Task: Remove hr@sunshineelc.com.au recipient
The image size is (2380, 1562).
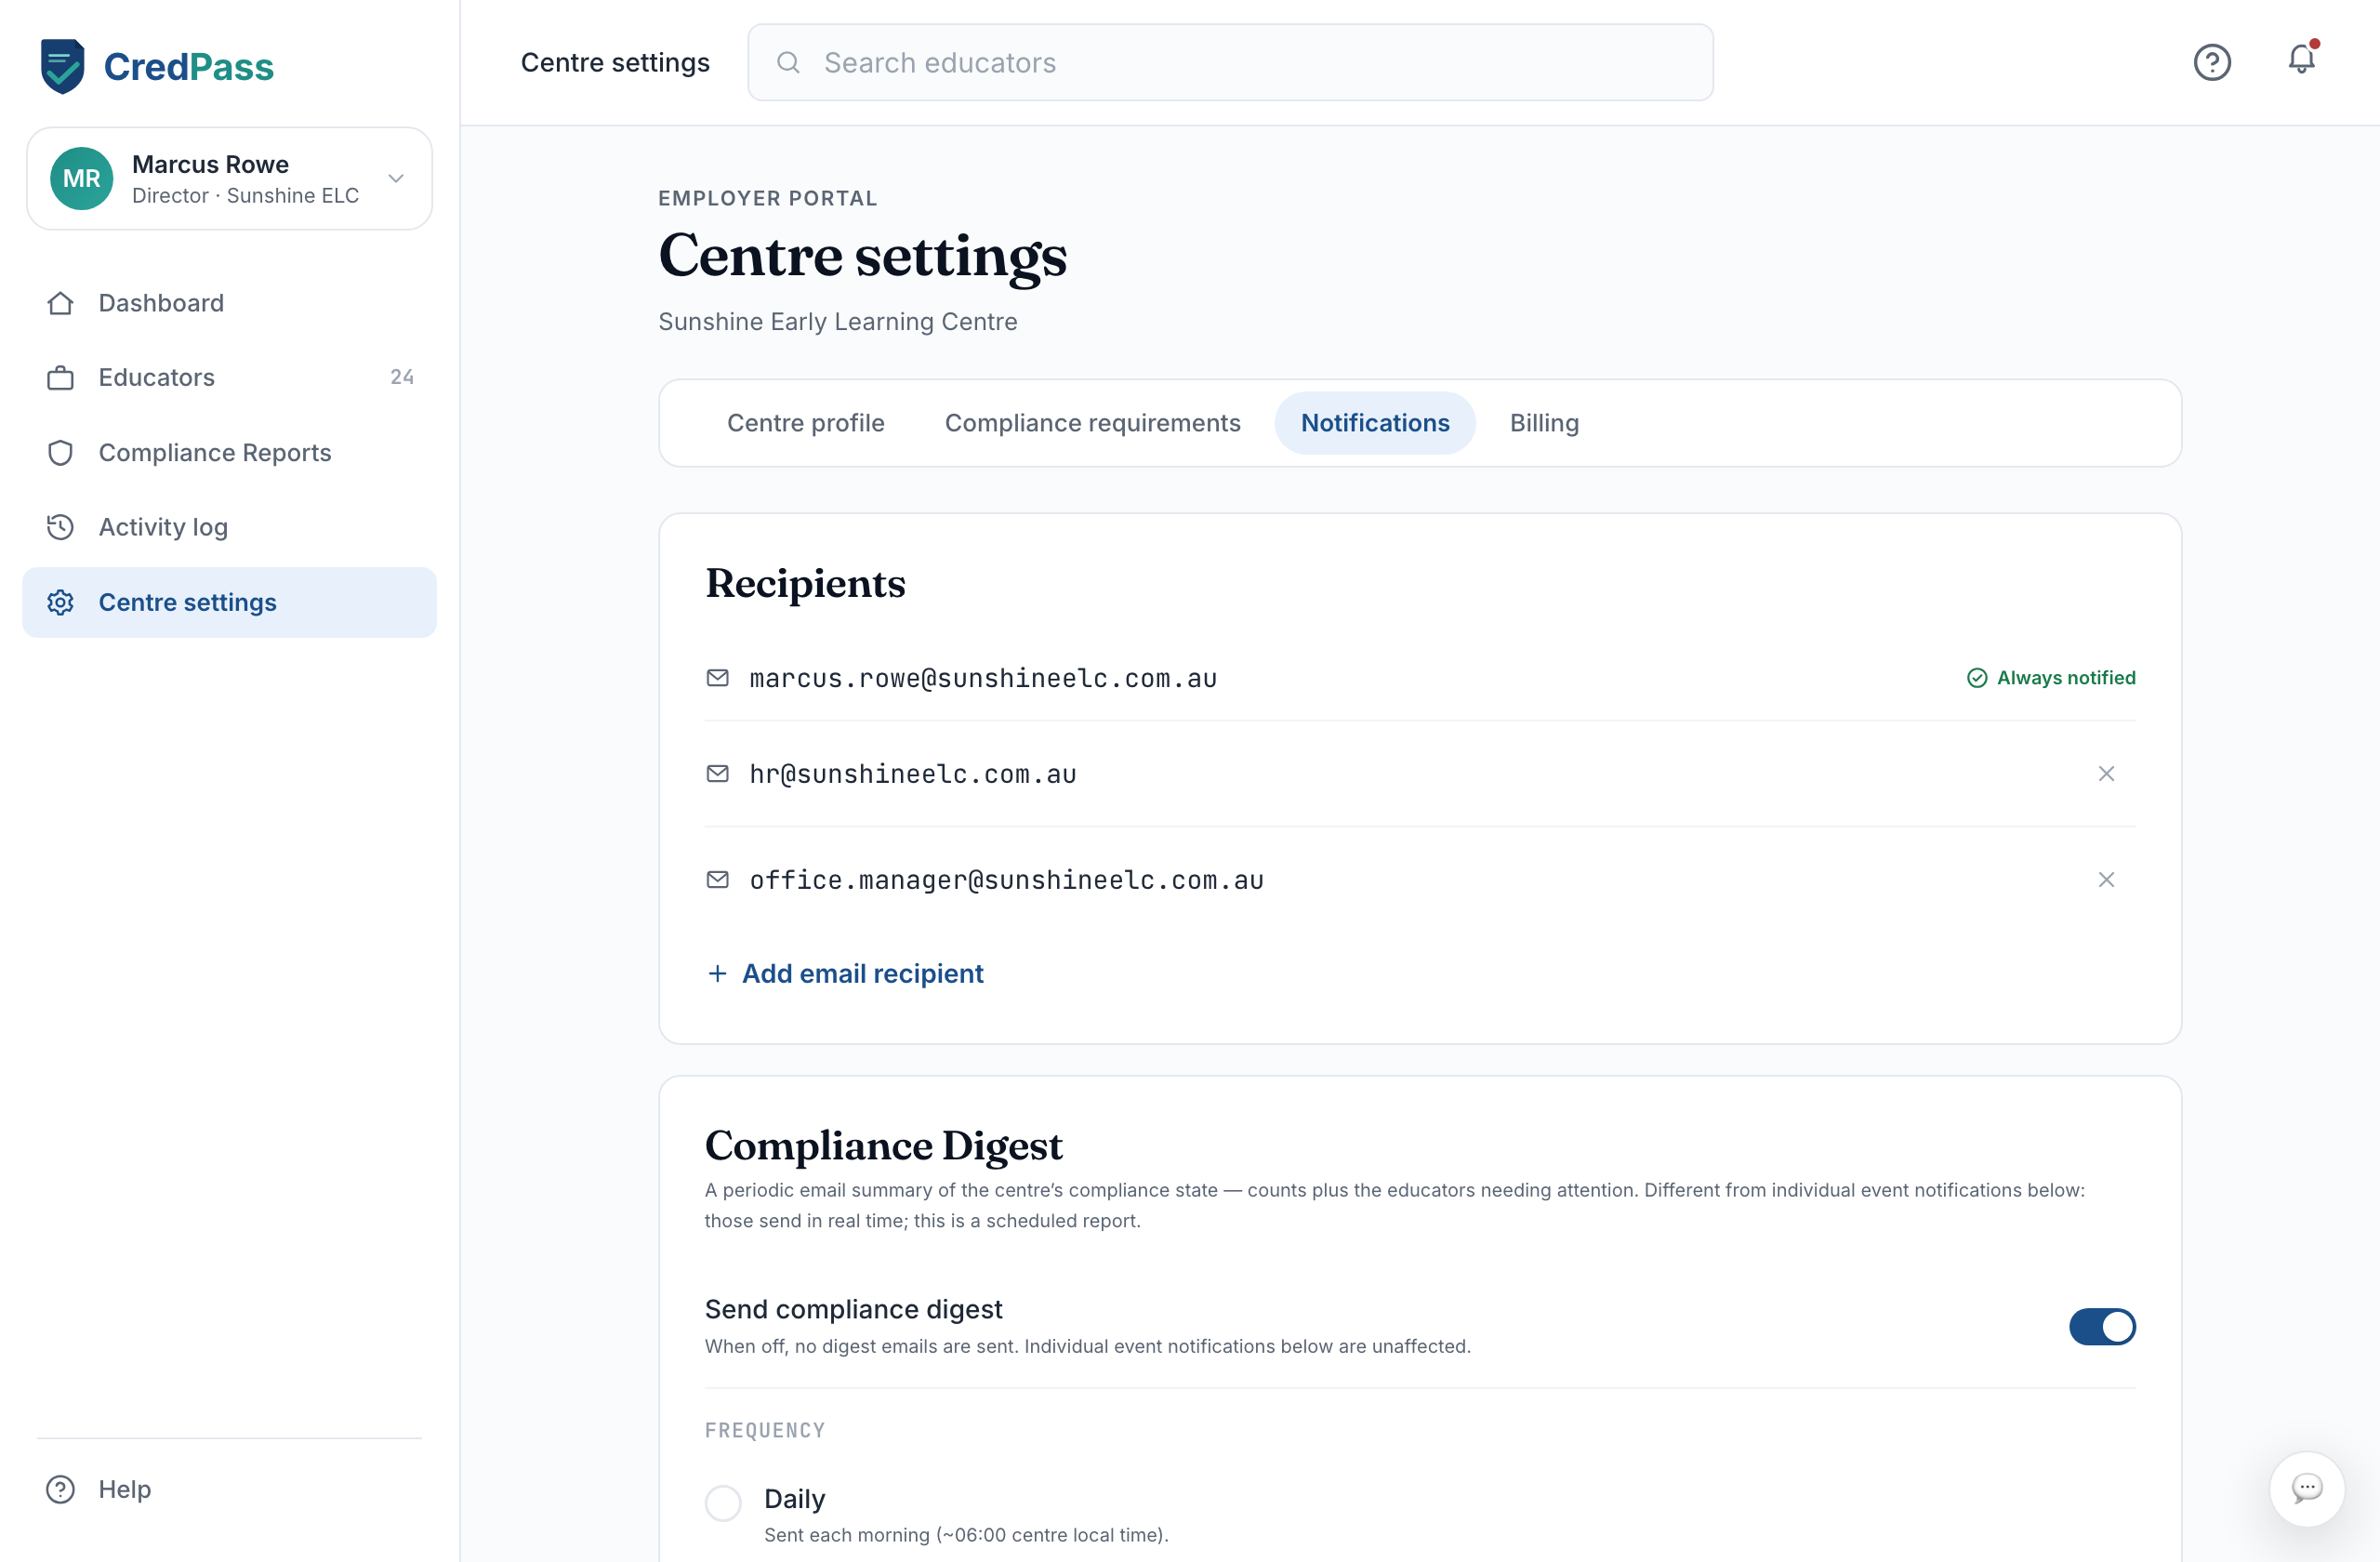Action: click(x=2106, y=774)
